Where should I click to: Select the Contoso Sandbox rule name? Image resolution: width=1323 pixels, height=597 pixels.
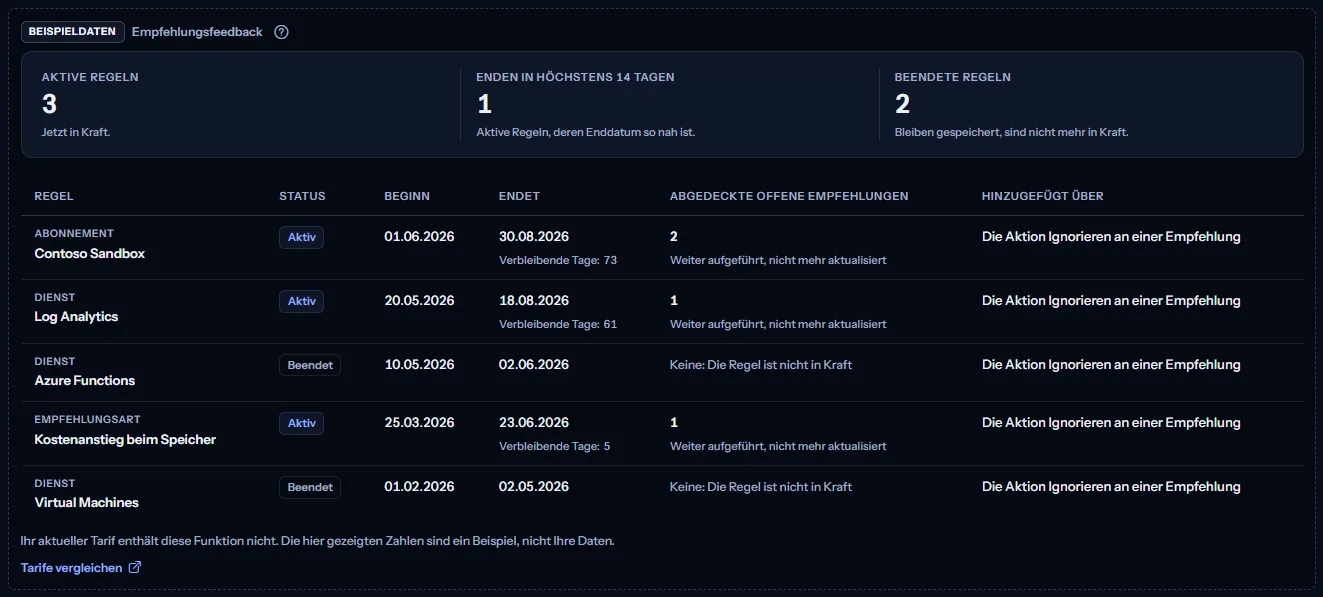pos(90,254)
